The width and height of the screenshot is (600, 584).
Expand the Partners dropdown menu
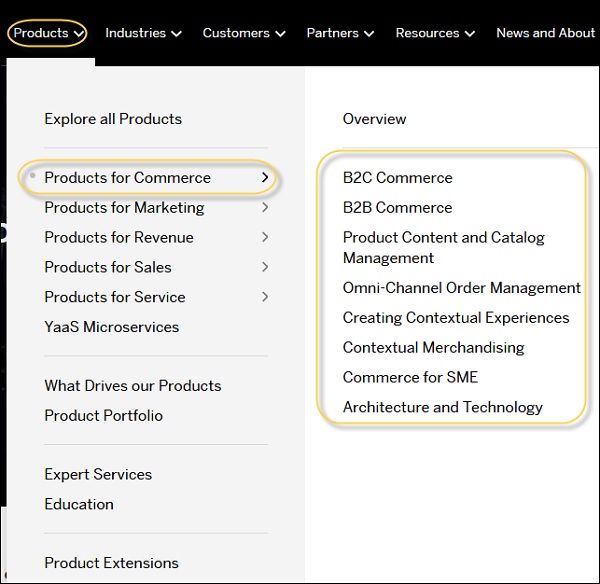click(340, 33)
